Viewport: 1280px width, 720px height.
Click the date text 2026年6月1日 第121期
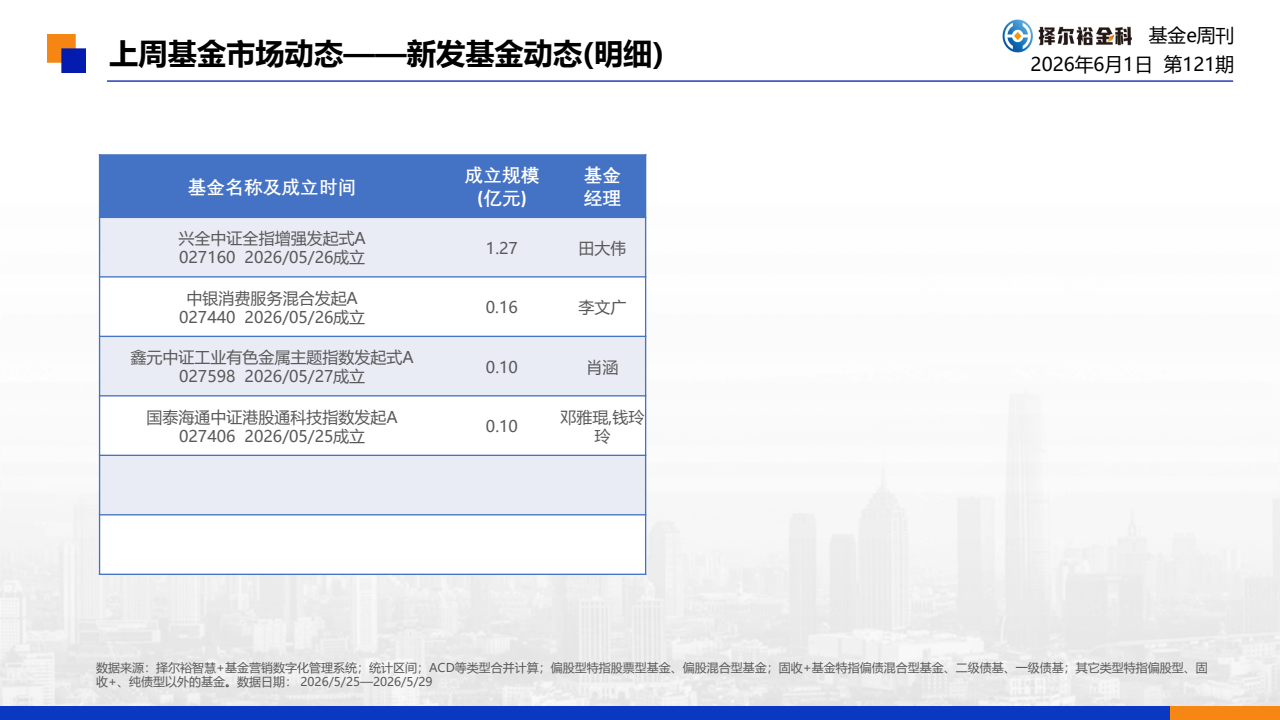[1132, 64]
